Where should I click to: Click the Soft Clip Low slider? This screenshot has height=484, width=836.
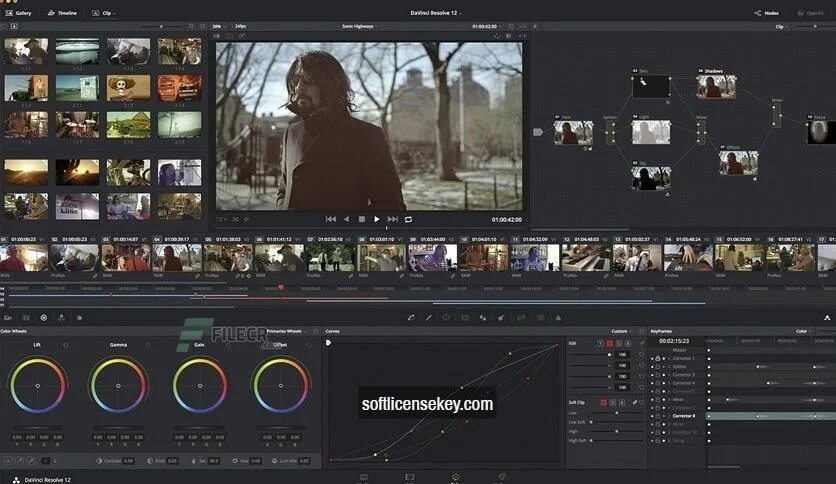(617, 413)
